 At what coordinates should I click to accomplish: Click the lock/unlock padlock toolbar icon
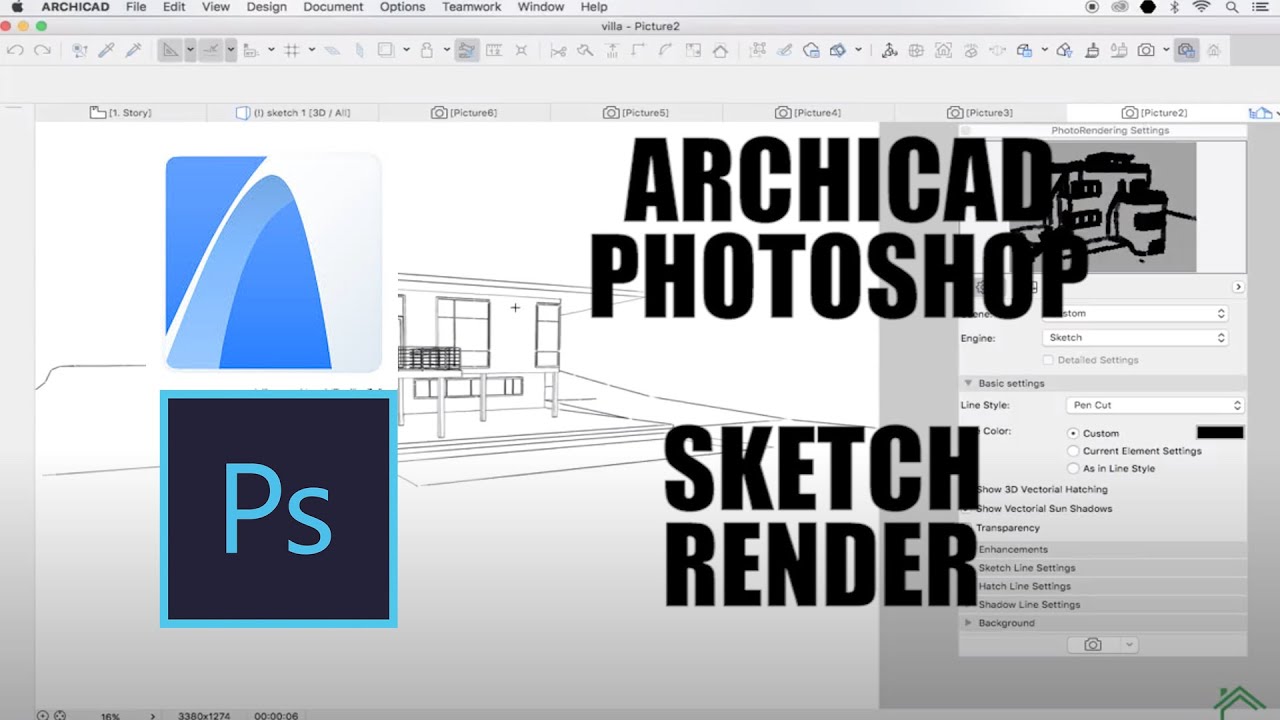427,50
